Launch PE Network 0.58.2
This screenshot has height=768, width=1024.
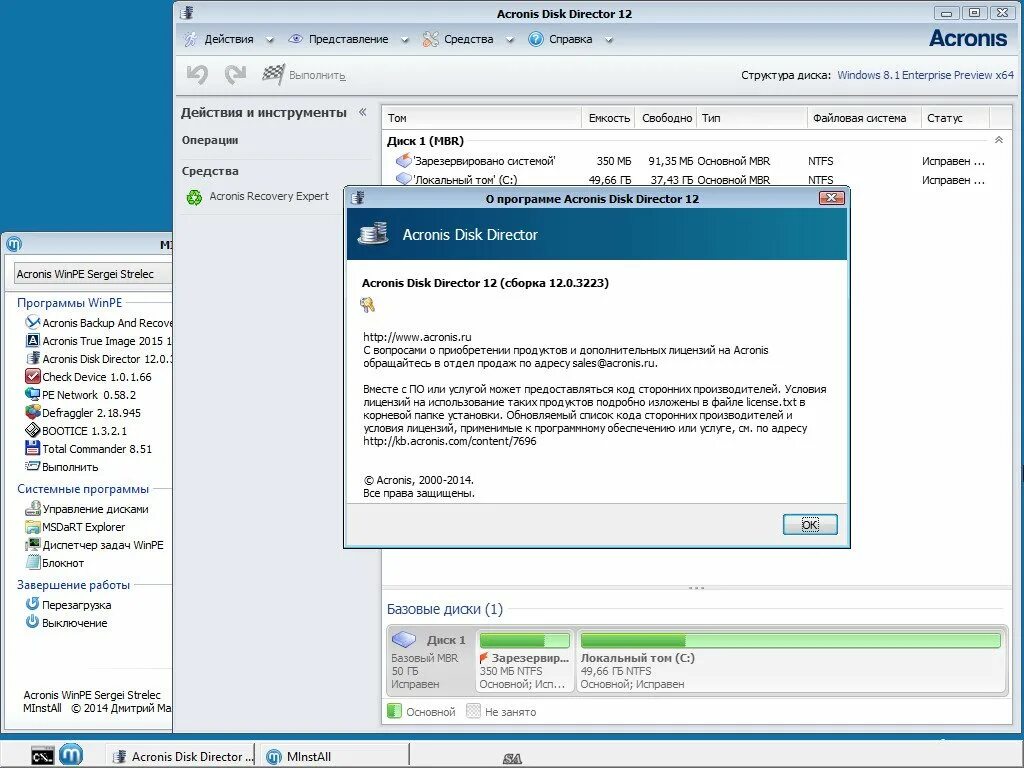(x=80, y=395)
